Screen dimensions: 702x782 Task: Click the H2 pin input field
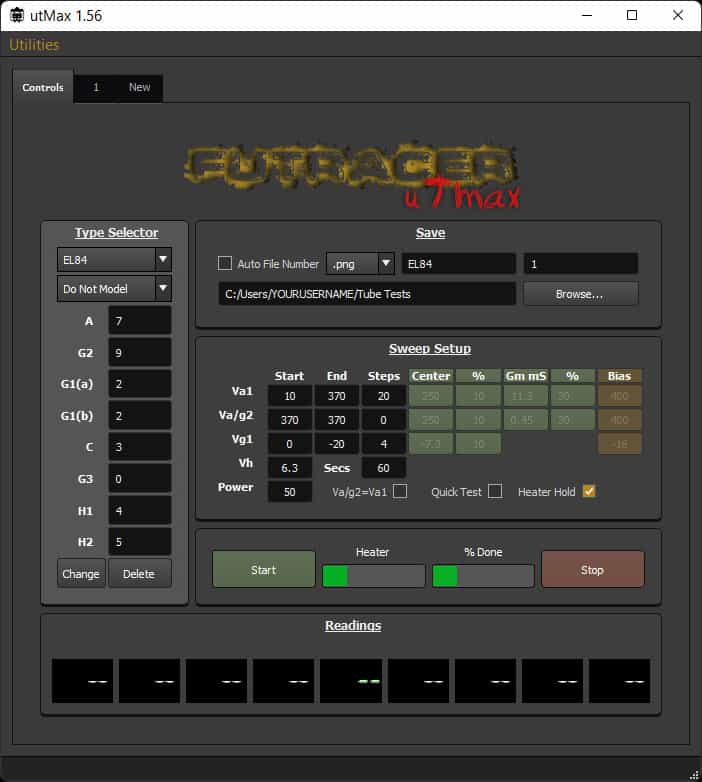(x=140, y=542)
